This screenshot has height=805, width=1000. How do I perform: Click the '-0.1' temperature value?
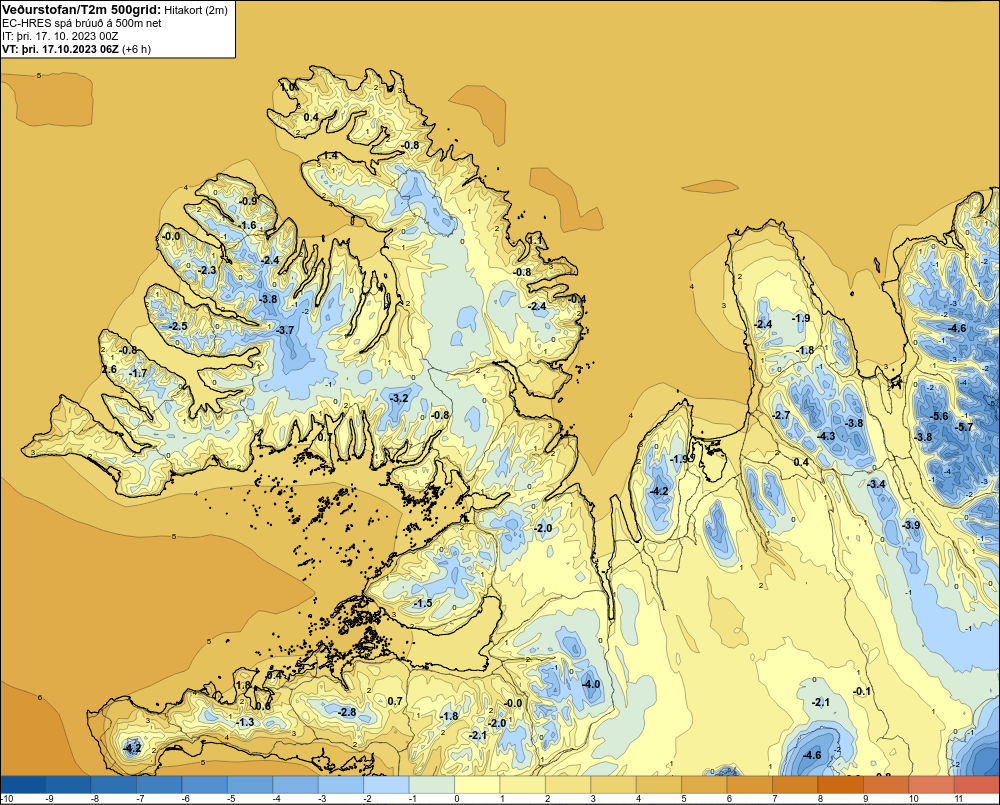click(x=862, y=691)
